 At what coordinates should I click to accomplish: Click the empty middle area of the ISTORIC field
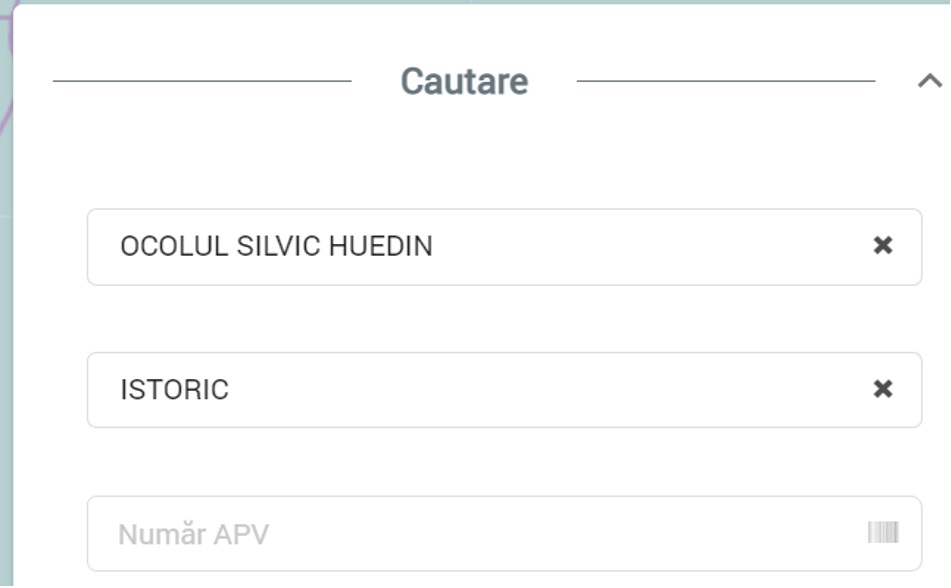[546, 390]
